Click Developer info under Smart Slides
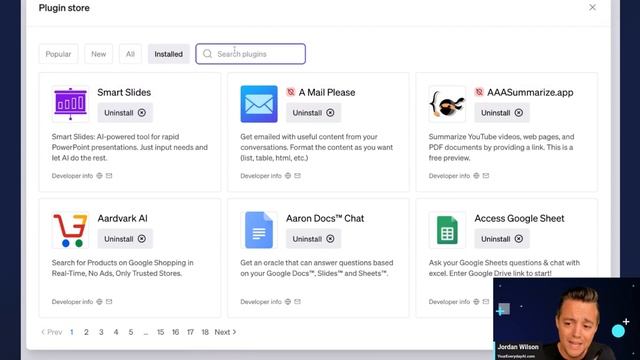 click(x=72, y=176)
